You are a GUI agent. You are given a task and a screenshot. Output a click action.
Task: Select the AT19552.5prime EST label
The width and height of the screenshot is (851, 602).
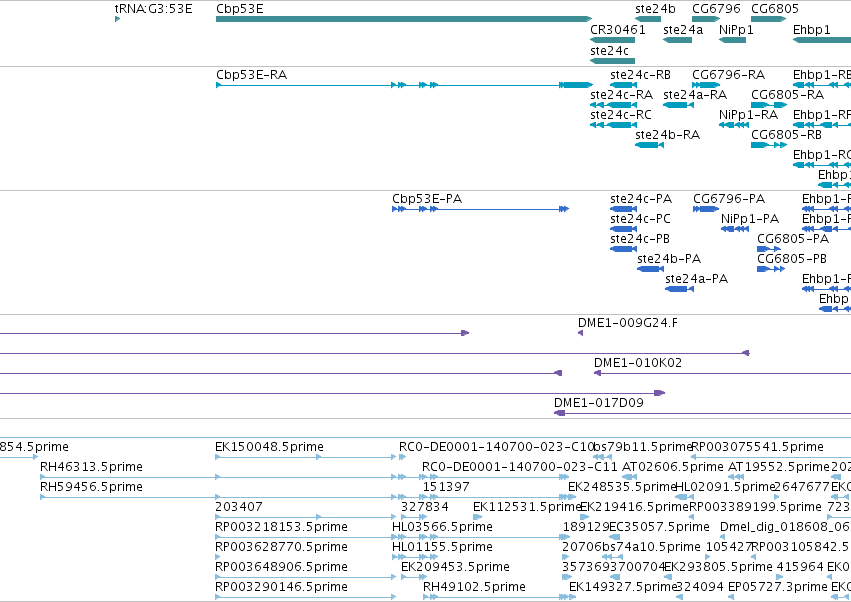tap(778, 467)
